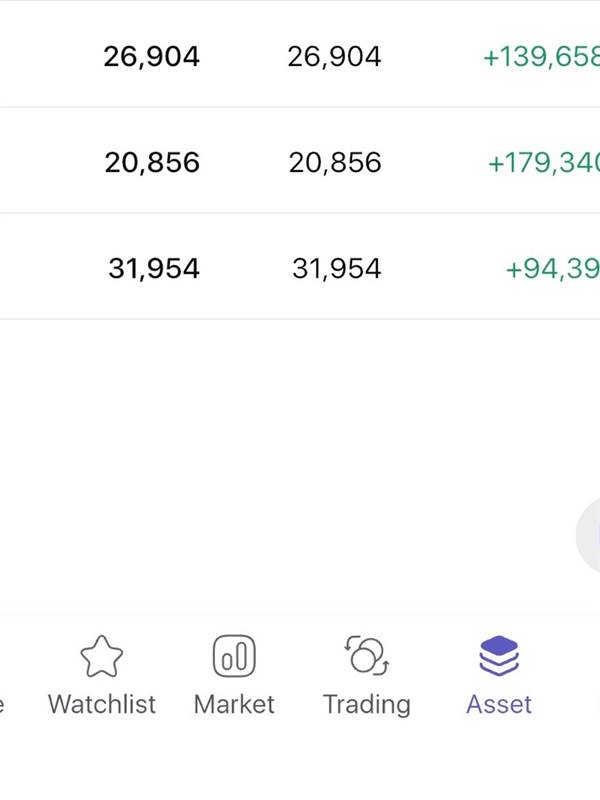Screen dimensions: 600x800
Task: Open the +139,658 profit value
Action: click(541, 57)
